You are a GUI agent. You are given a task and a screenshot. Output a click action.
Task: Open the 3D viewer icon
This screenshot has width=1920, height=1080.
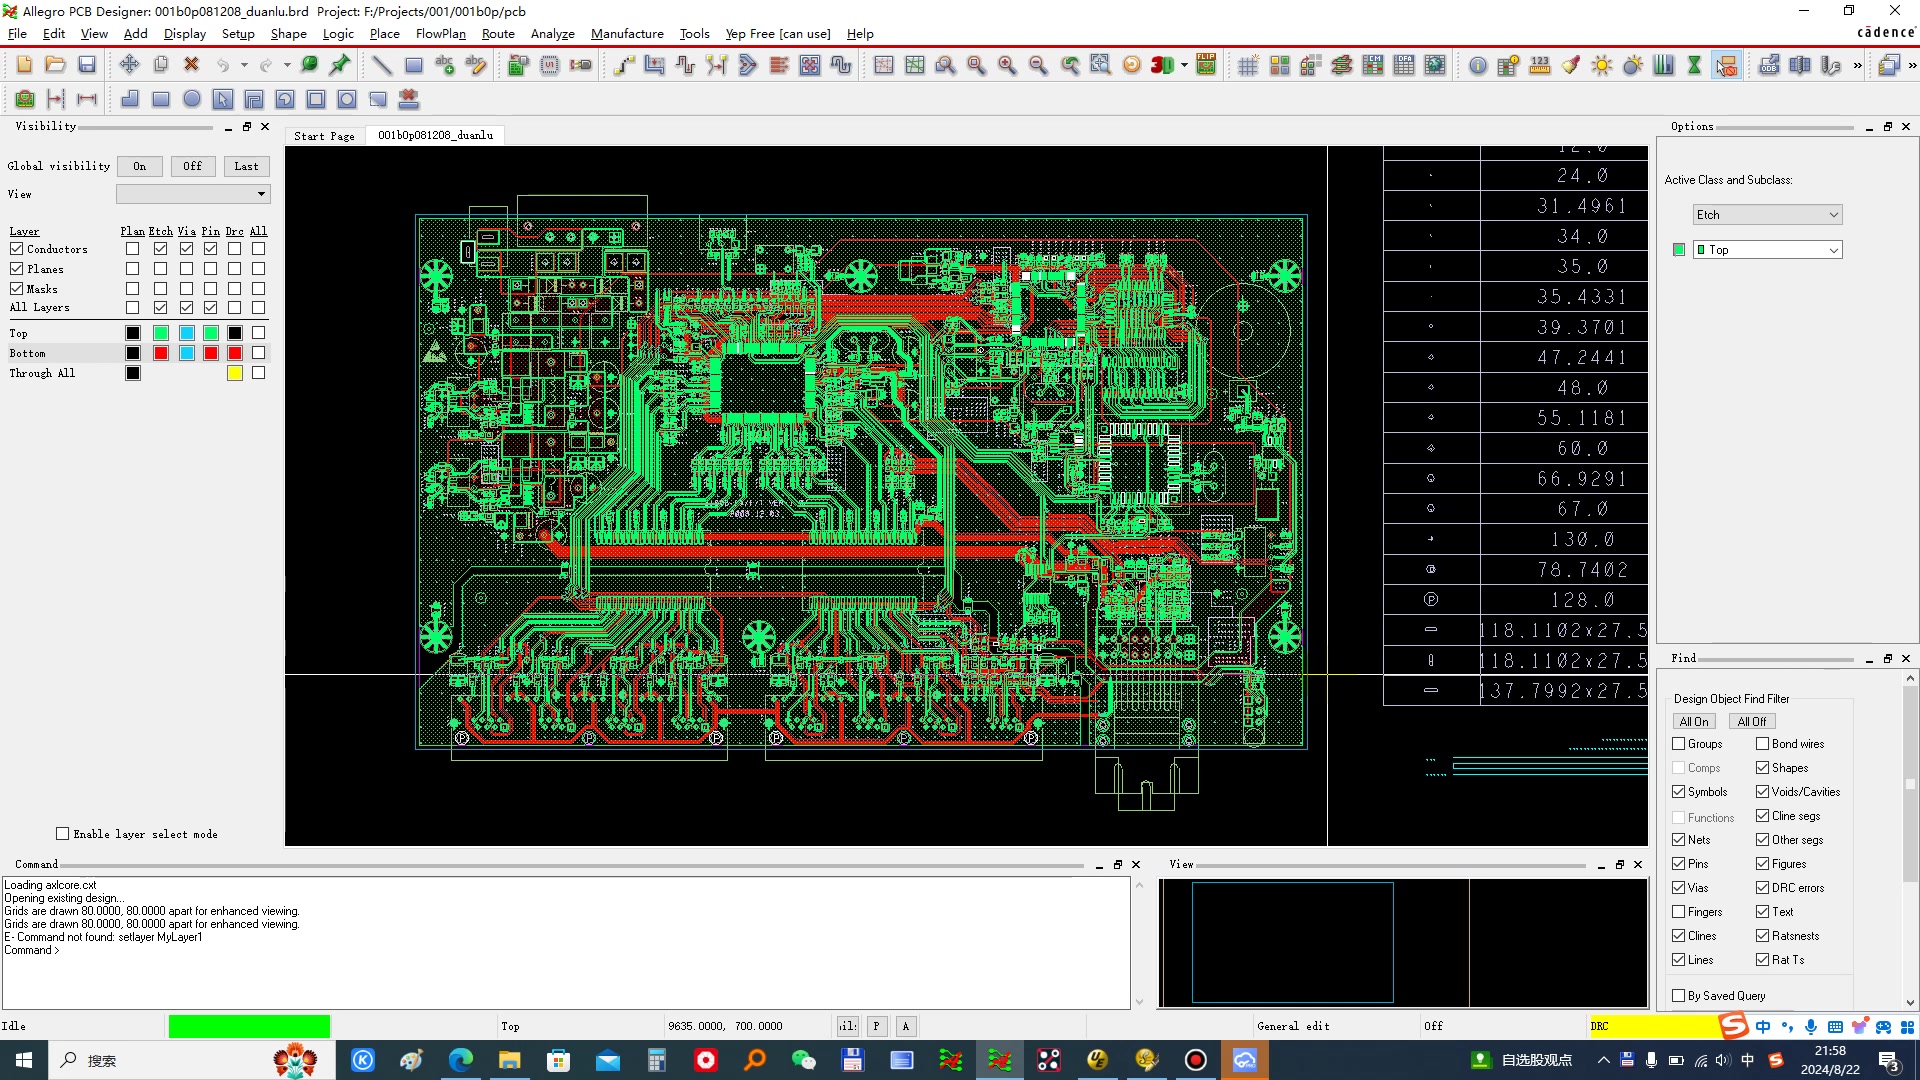1162,65
